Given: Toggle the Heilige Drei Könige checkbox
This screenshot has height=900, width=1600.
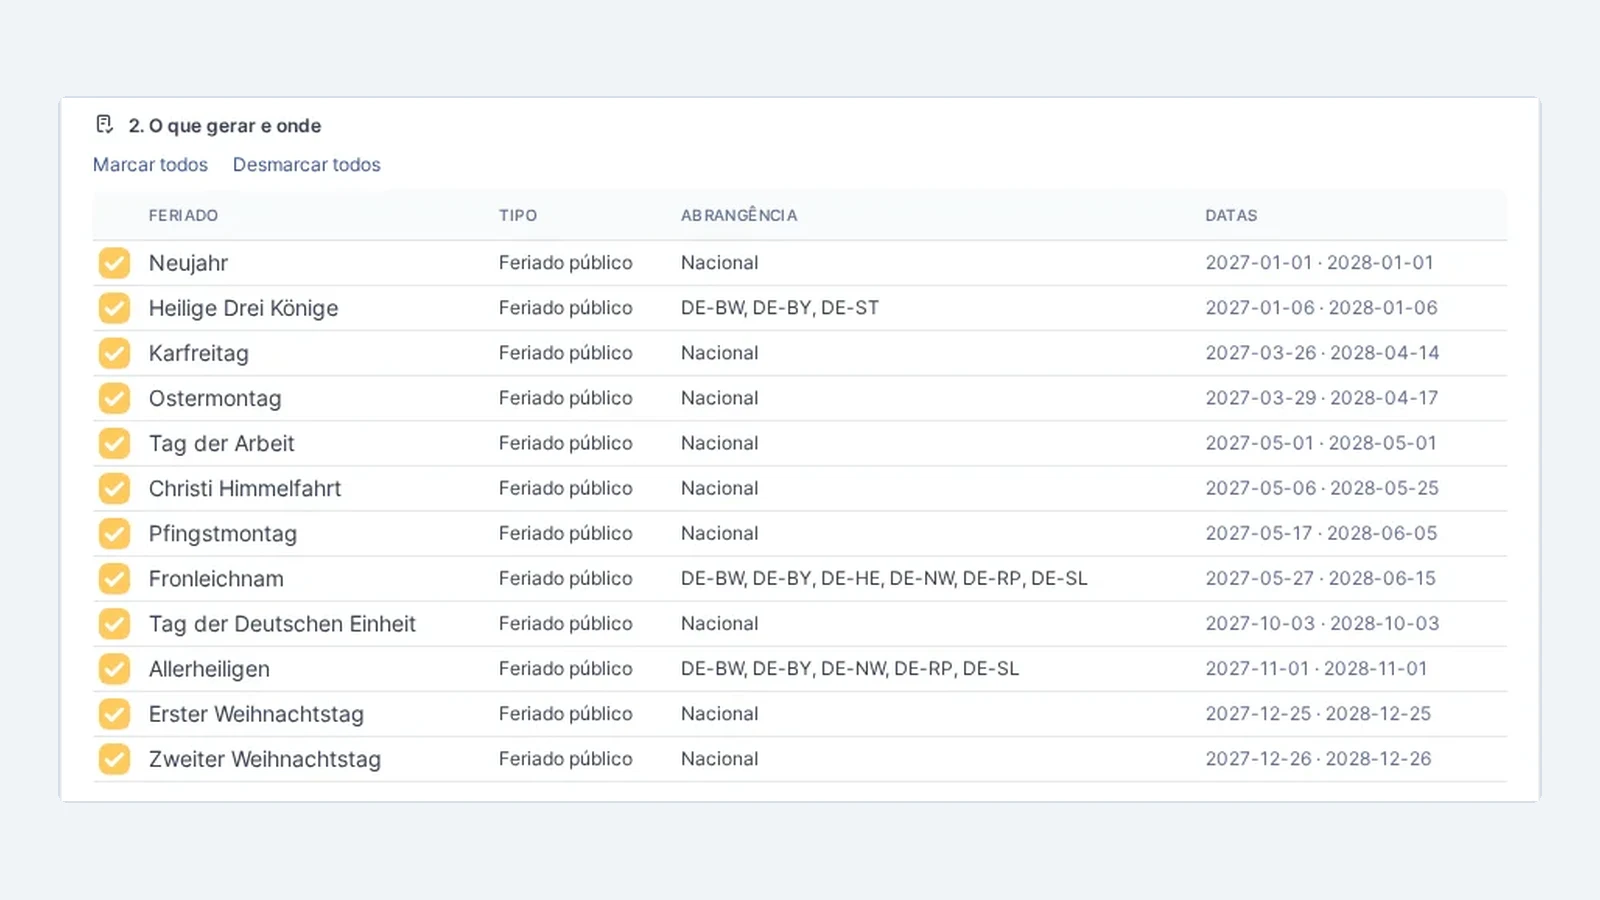Looking at the screenshot, I should point(114,308).
